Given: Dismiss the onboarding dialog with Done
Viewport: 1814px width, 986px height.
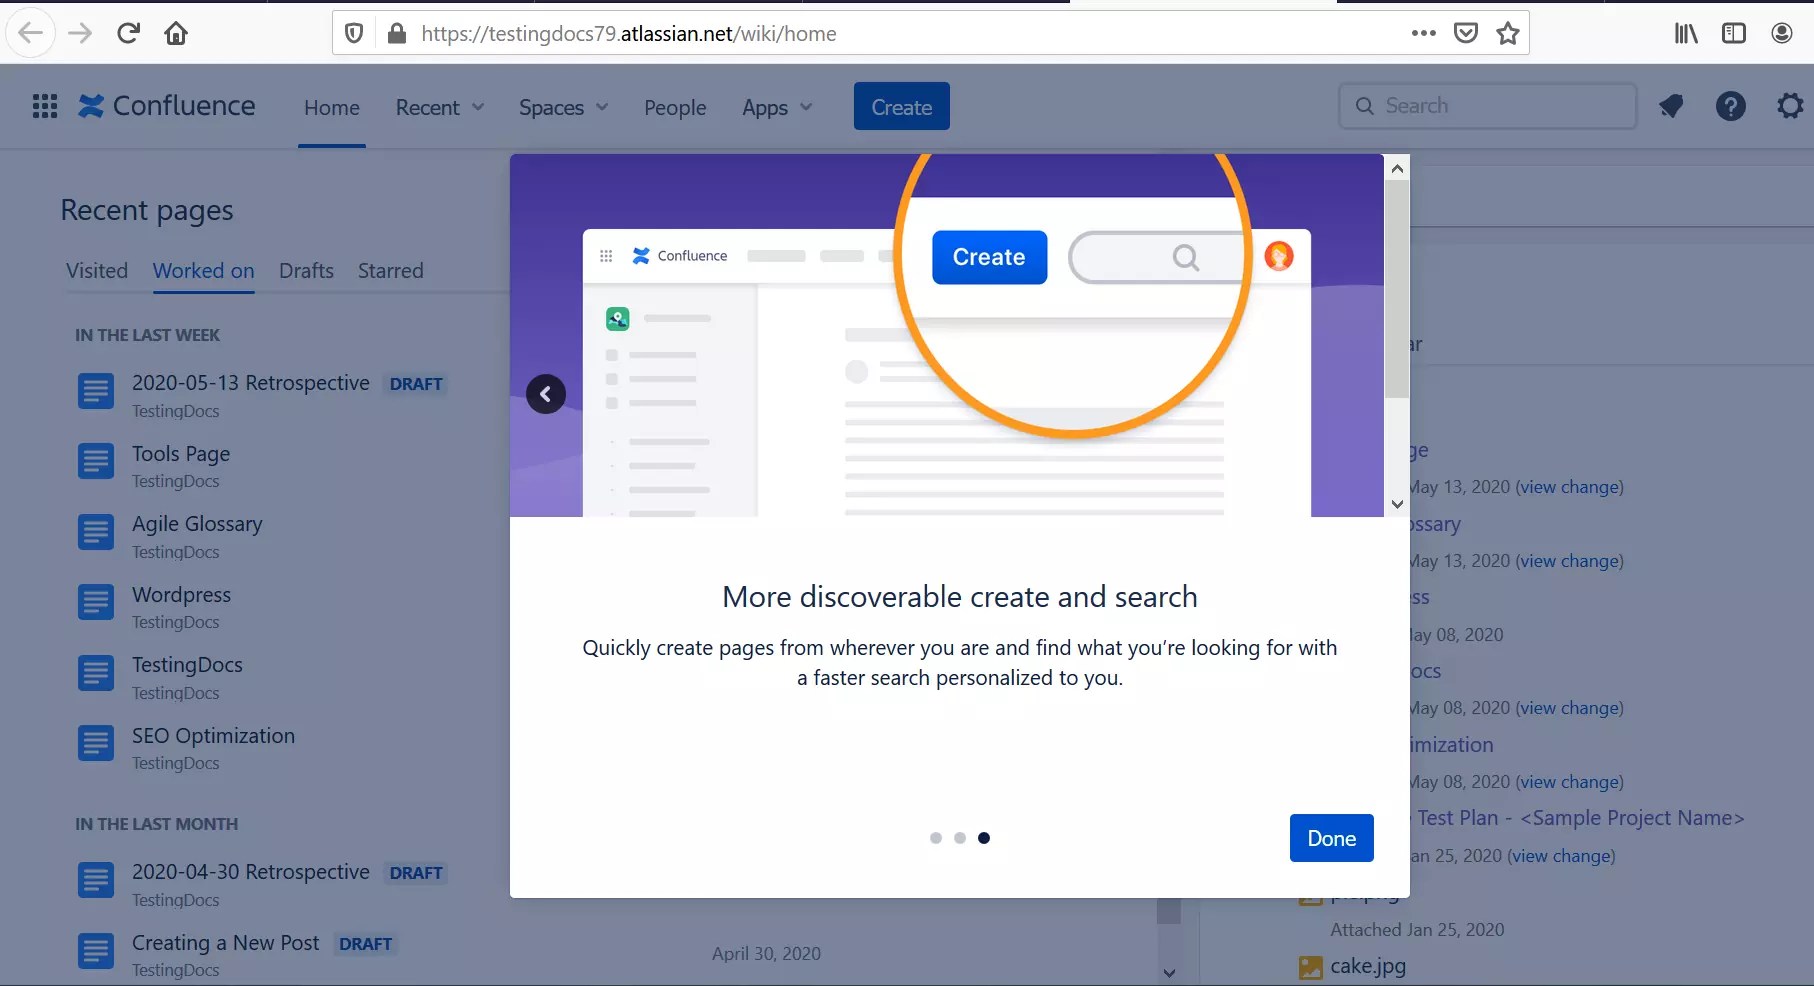Looking at the screenshot, I should pos(1331,838).
